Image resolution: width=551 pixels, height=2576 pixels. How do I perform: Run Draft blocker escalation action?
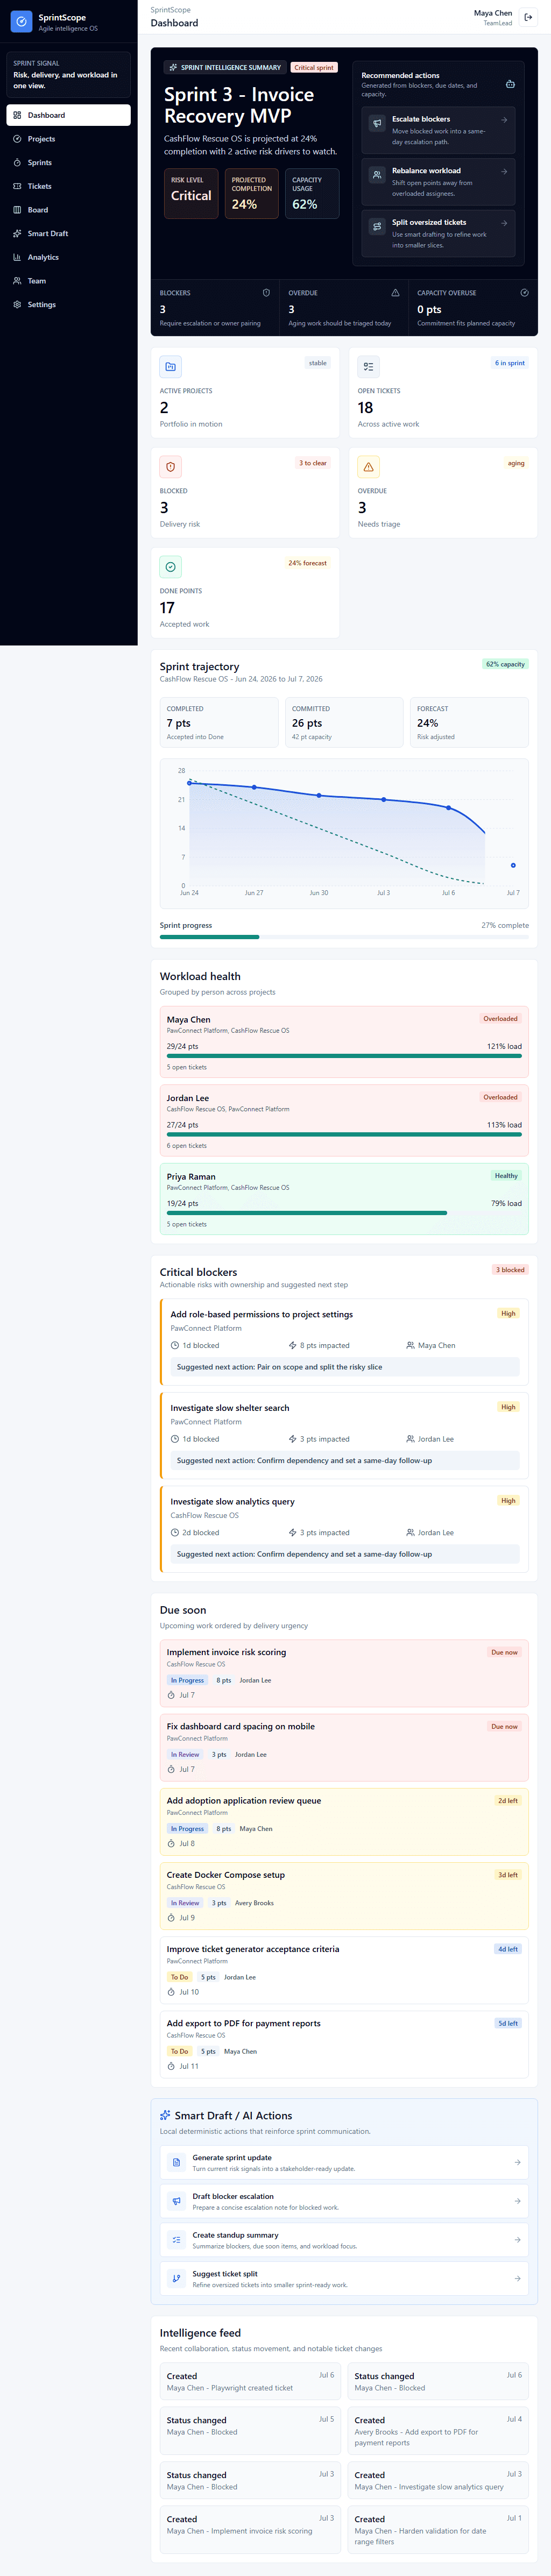[344, 2201]
